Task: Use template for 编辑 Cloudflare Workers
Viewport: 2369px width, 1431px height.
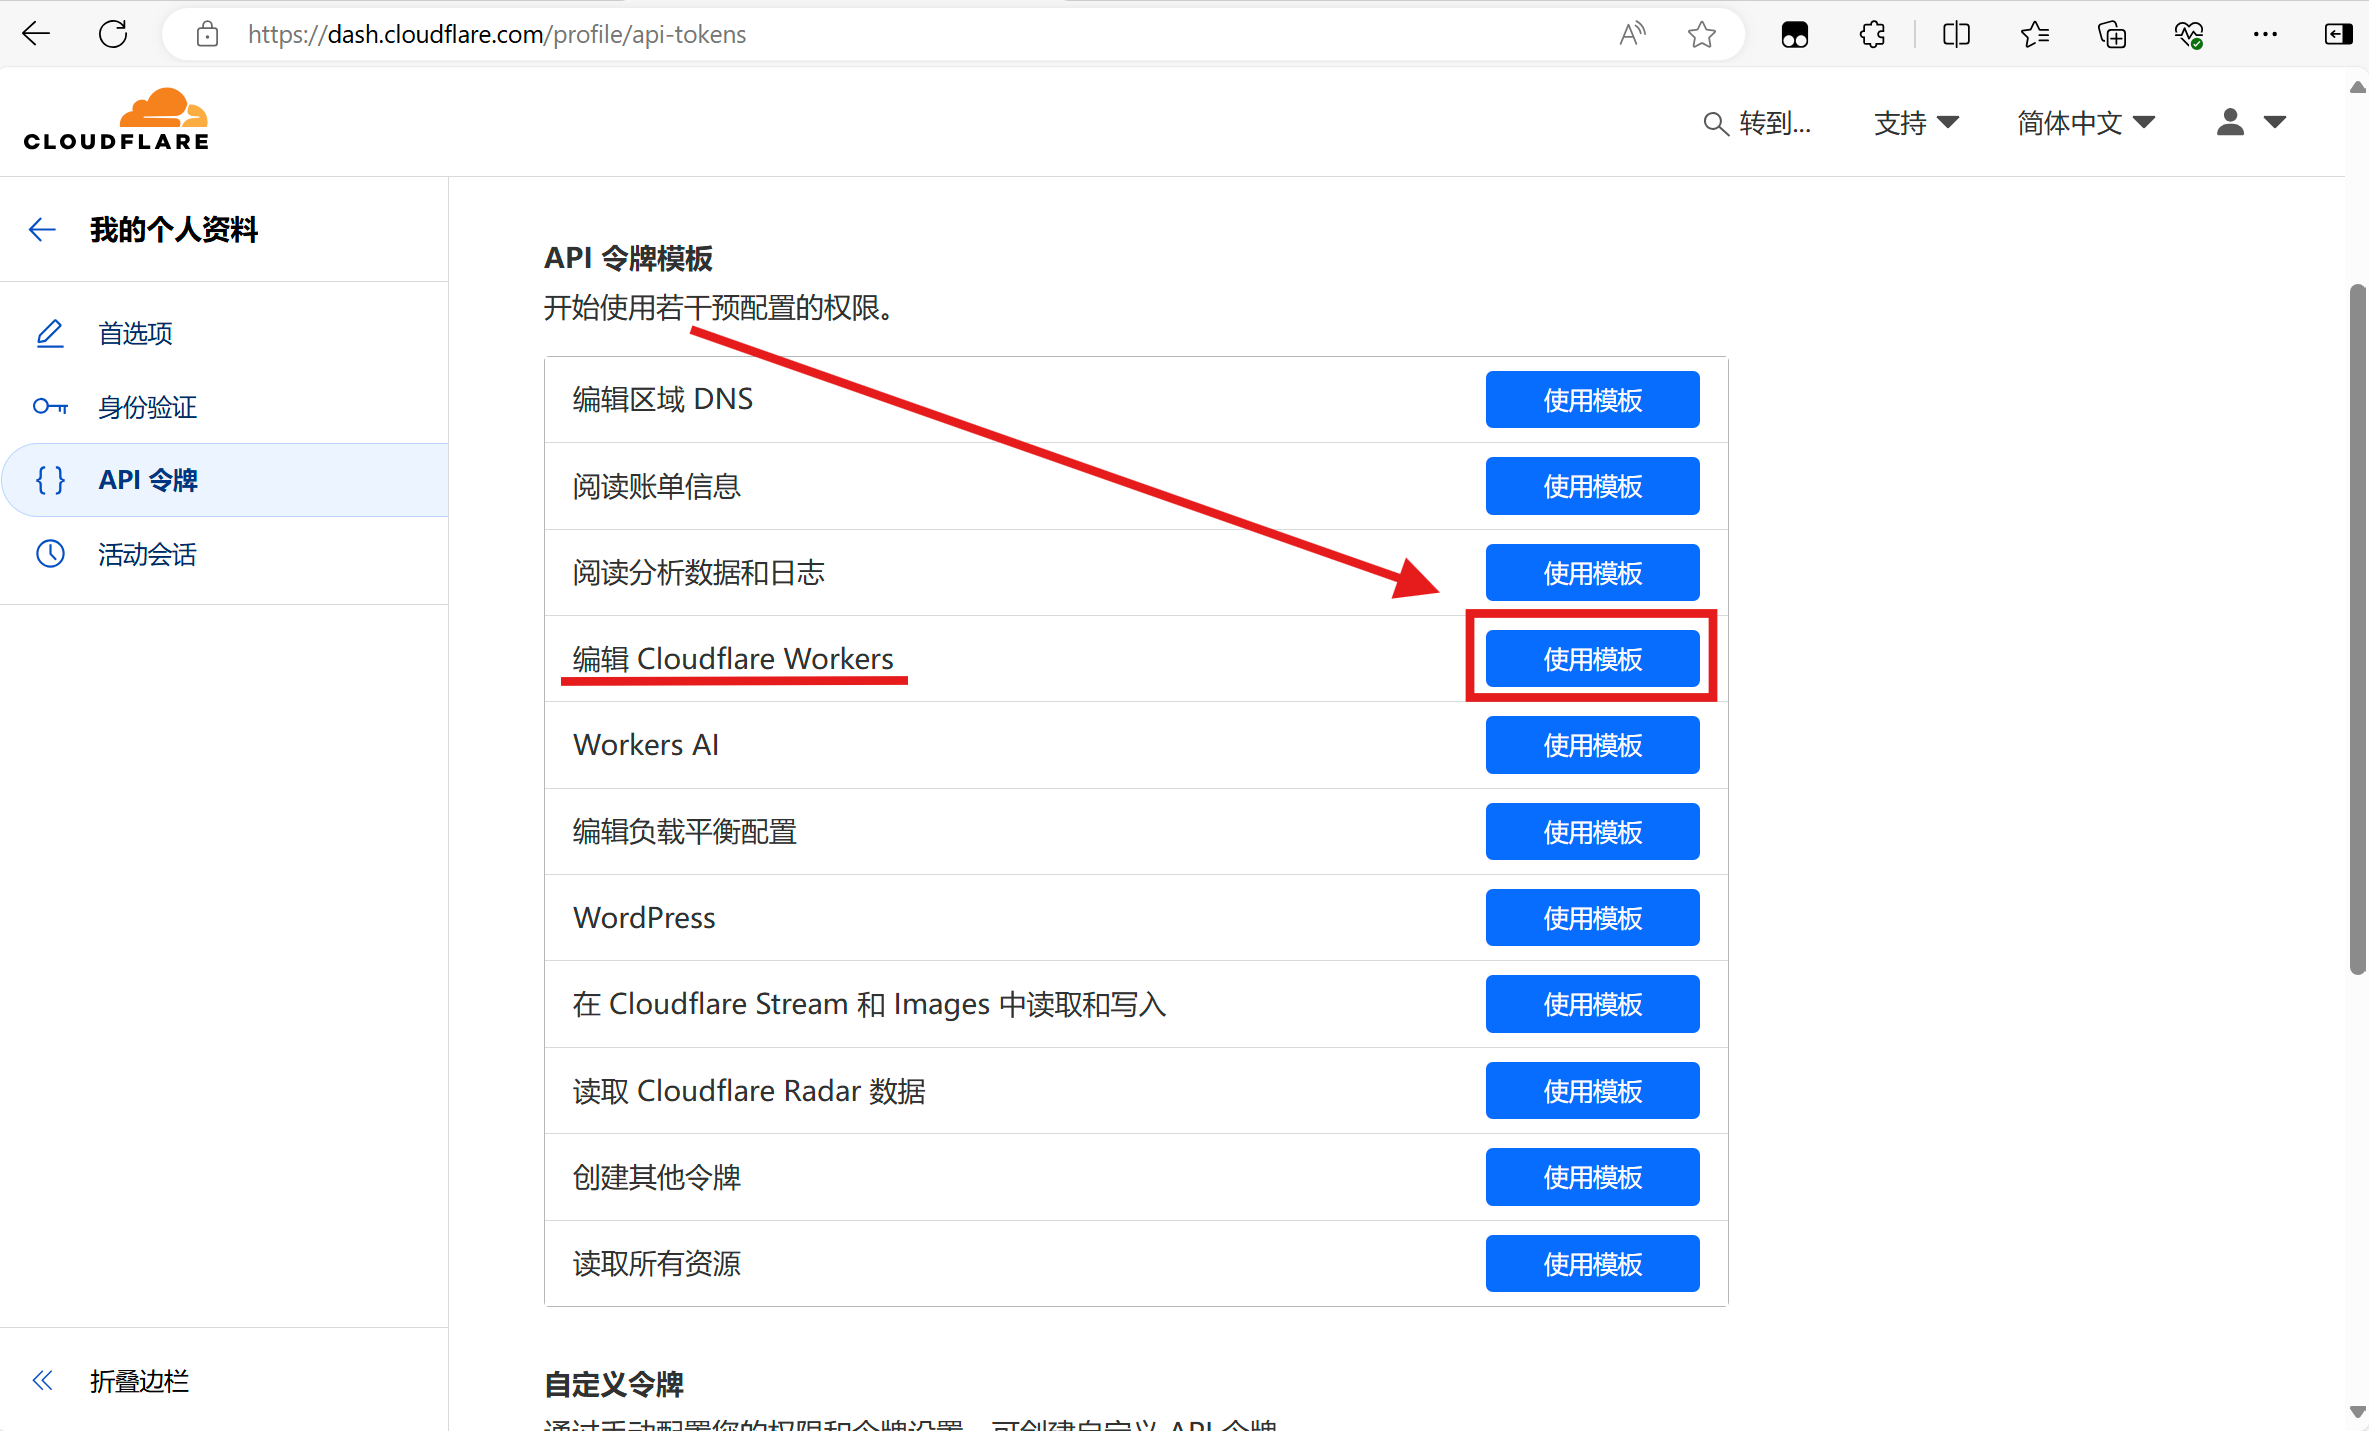Action: click(1592, 659)
